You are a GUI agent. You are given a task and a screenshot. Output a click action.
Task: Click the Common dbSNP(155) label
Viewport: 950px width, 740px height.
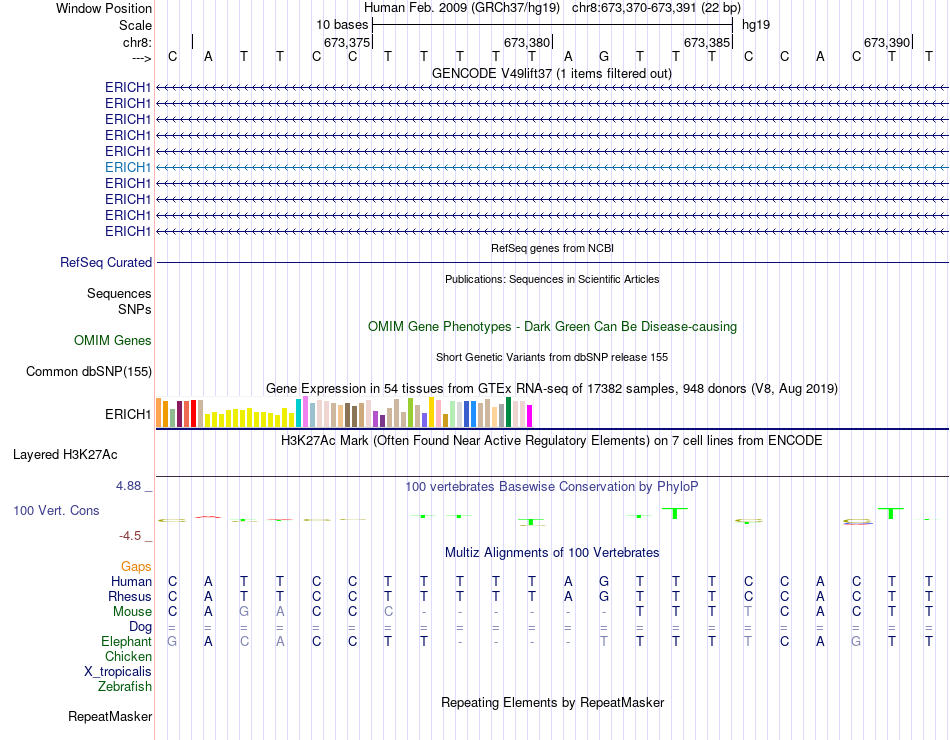click(88, 372)
